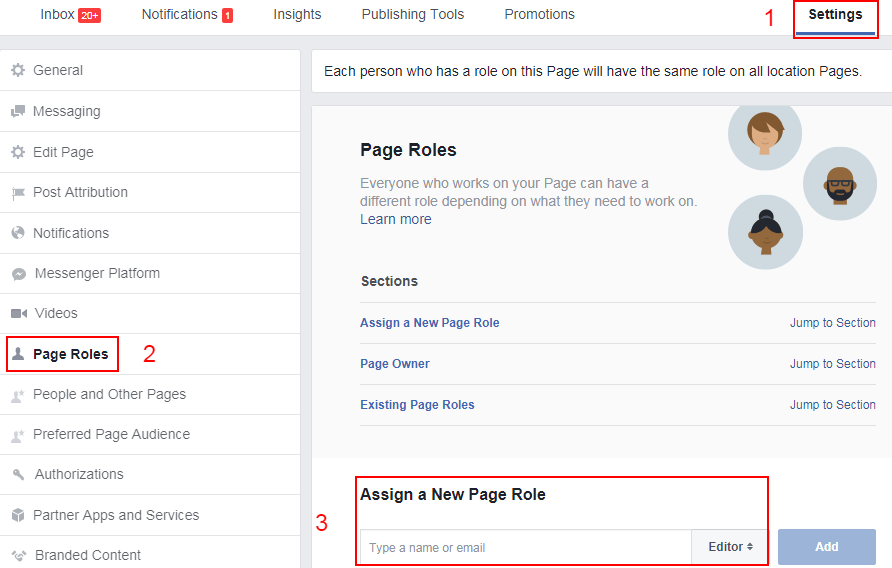Follow the Learn more link
The height and width of the screenshot is (568, 892).
[x=396, y=219]
